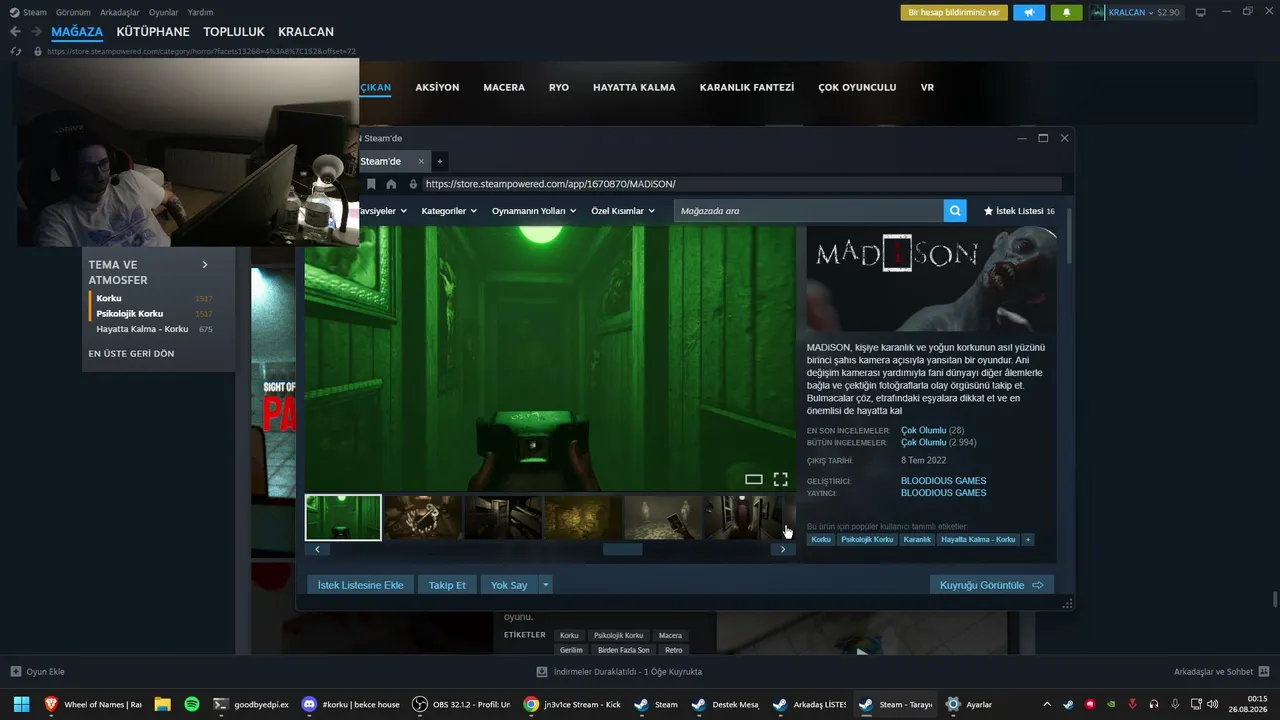Select the KARANLIK FANTEZİ category tab

[747, 87]
